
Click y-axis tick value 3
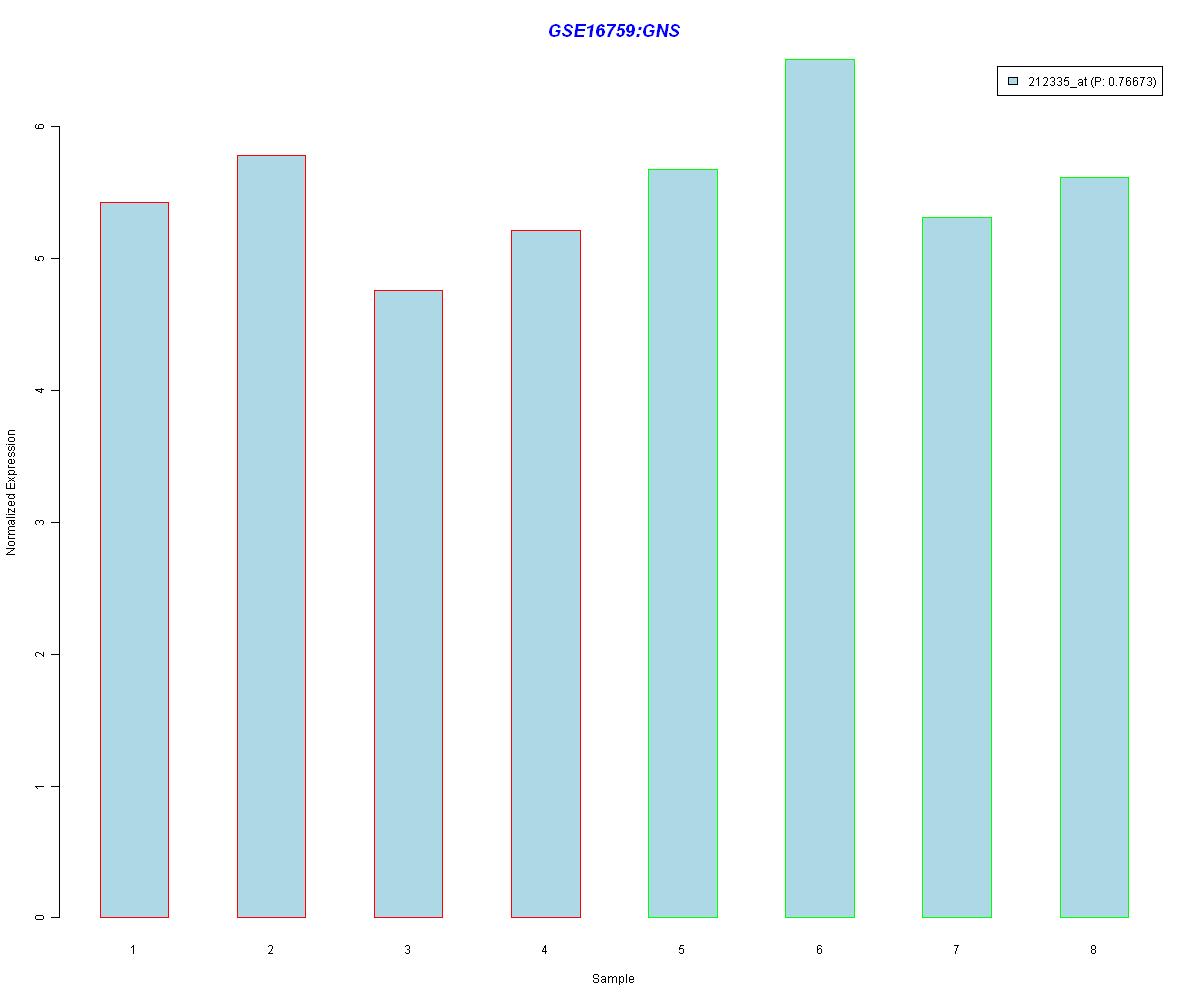(42, 523)
